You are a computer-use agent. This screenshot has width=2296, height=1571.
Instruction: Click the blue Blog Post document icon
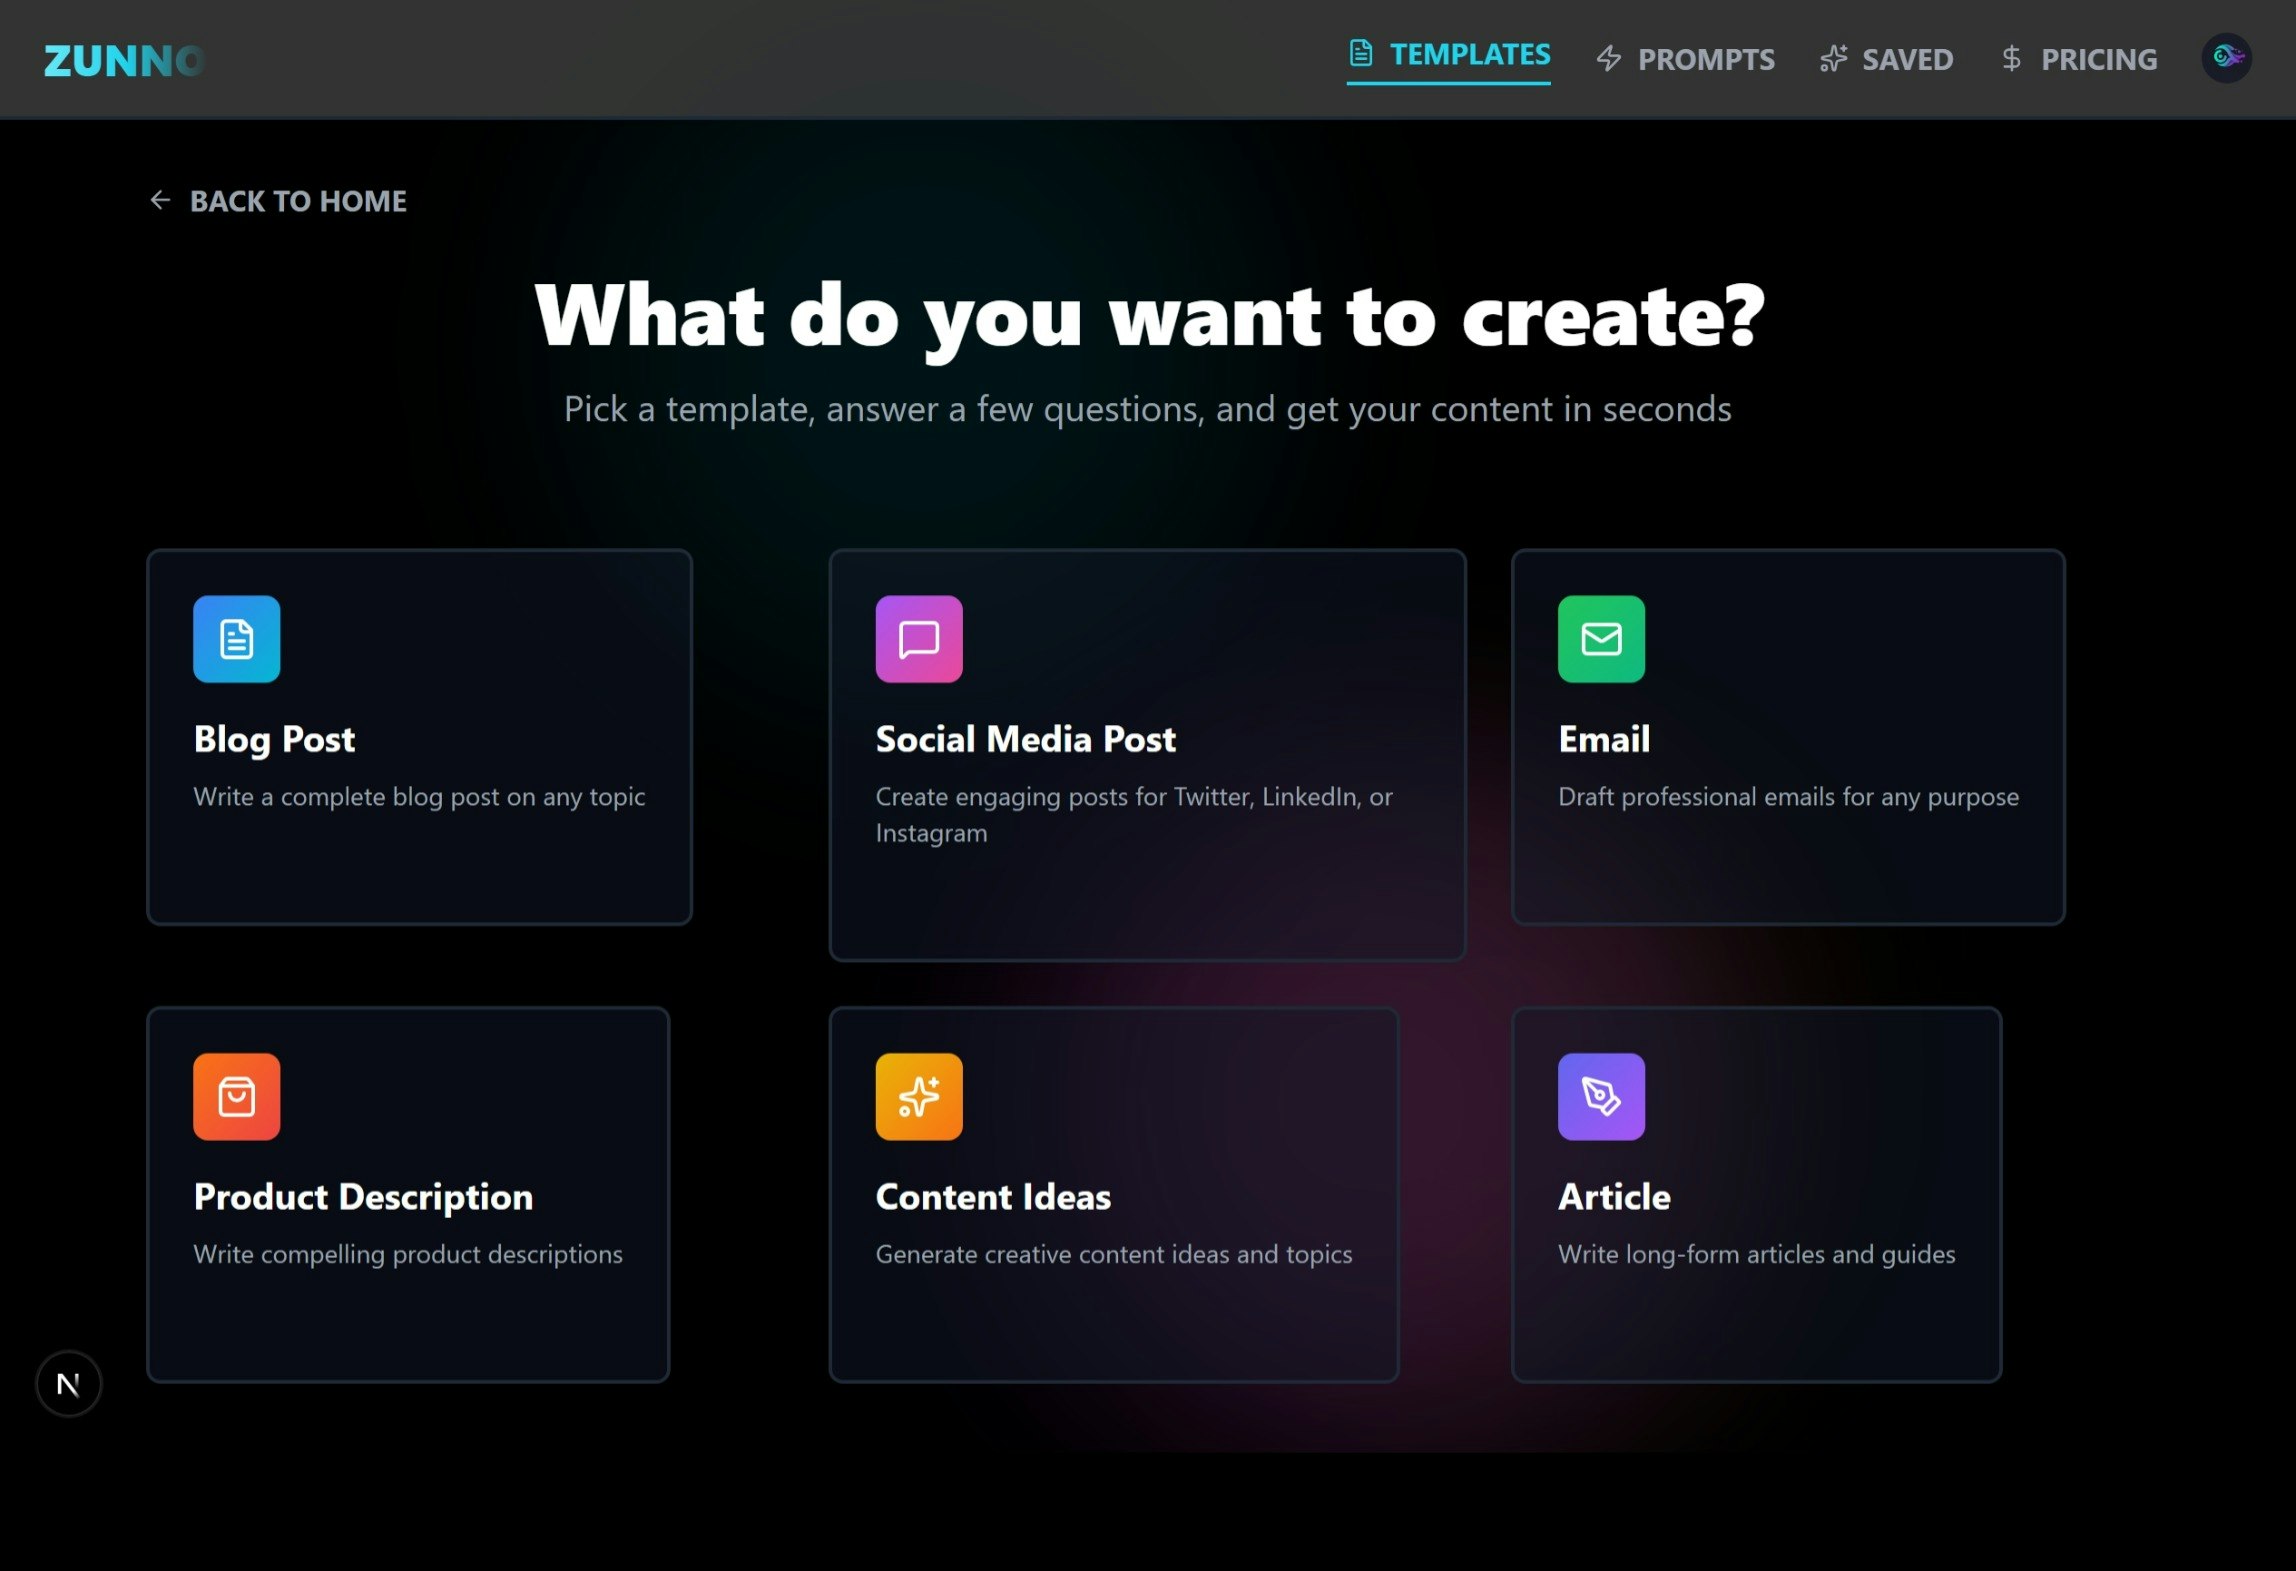pyautogui.click(x=236, y=639)
